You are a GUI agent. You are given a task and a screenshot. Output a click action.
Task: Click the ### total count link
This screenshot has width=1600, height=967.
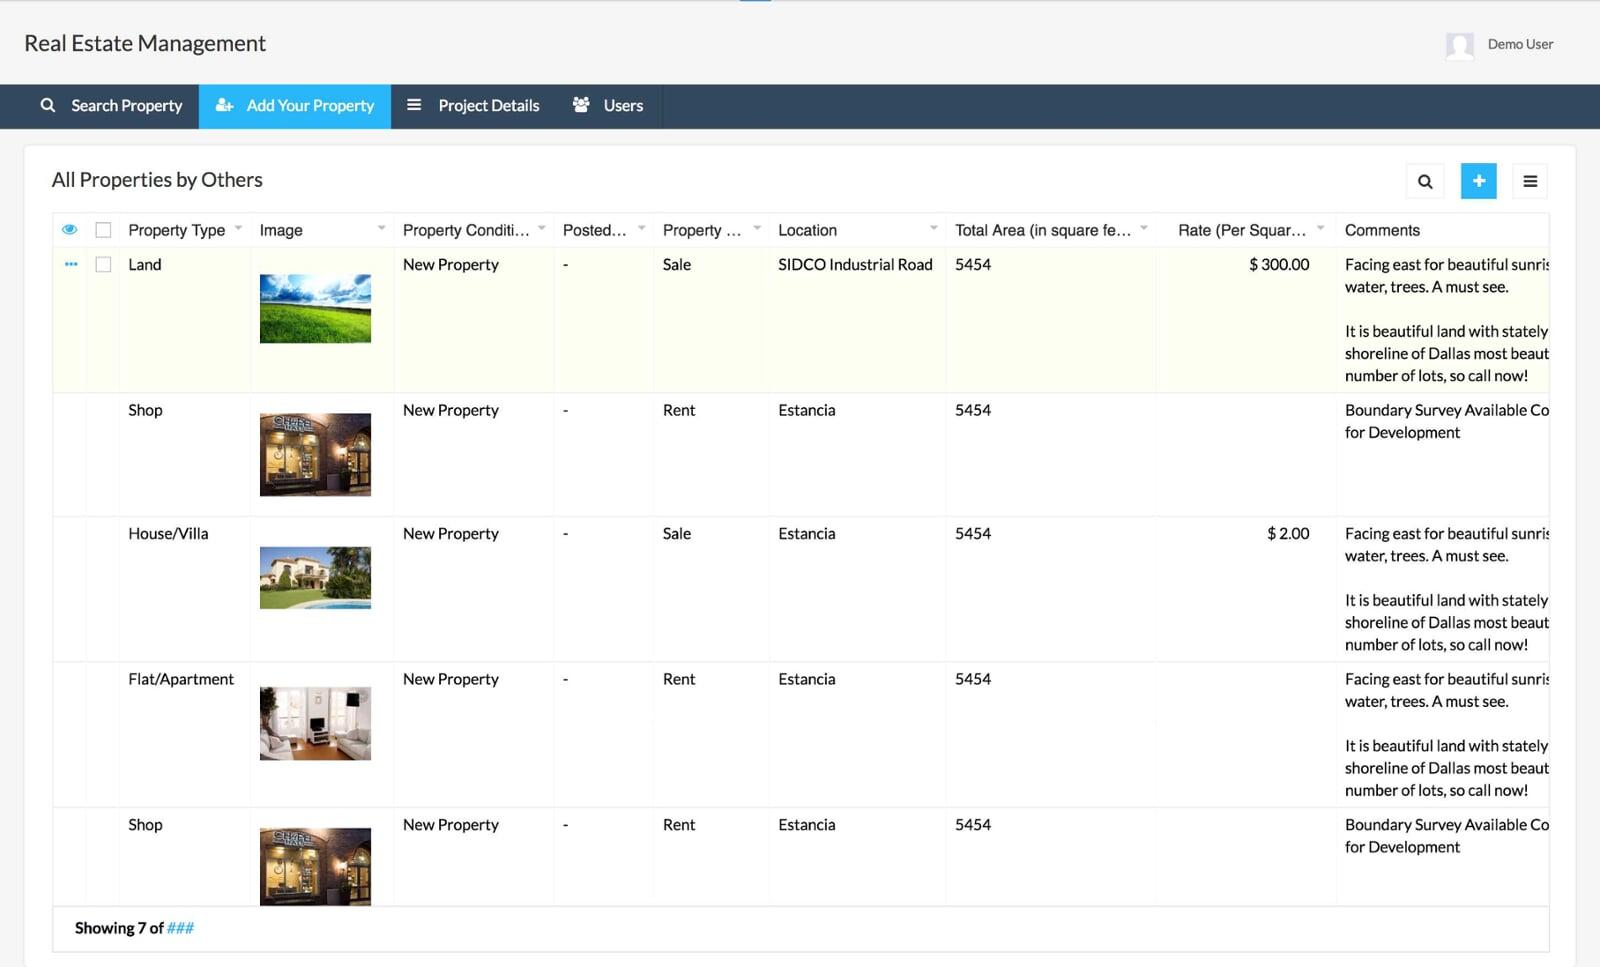coord(180,928)
